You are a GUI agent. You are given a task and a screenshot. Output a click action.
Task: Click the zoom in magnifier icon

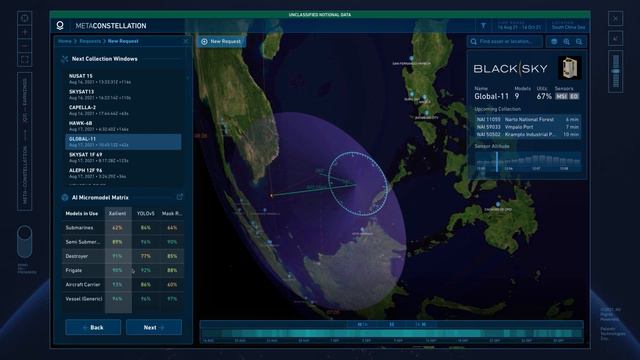(567, 41)
